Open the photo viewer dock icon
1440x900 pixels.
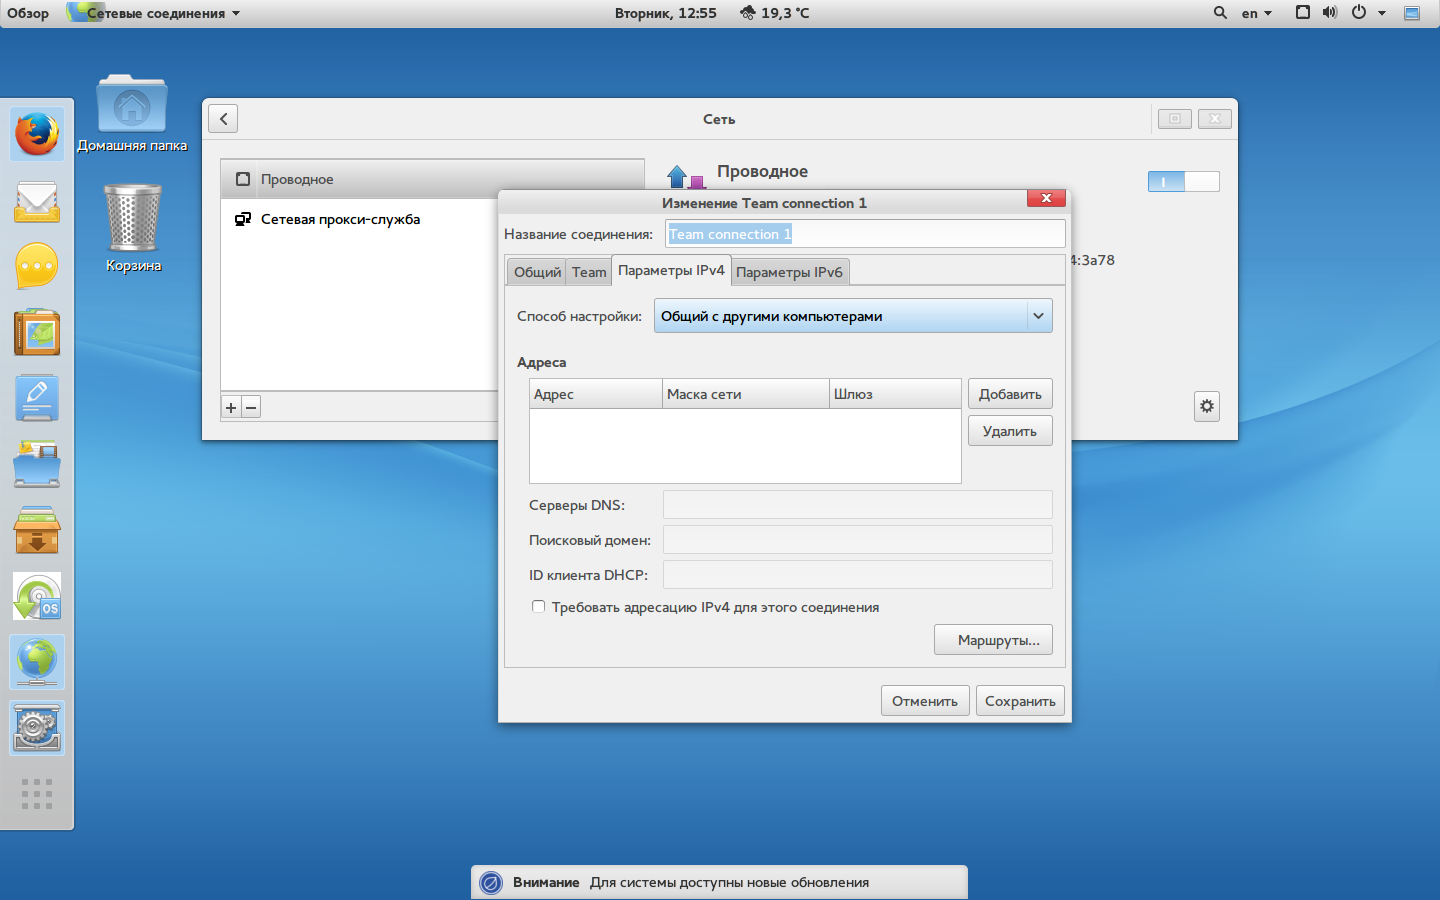click(x=37, y=333)
